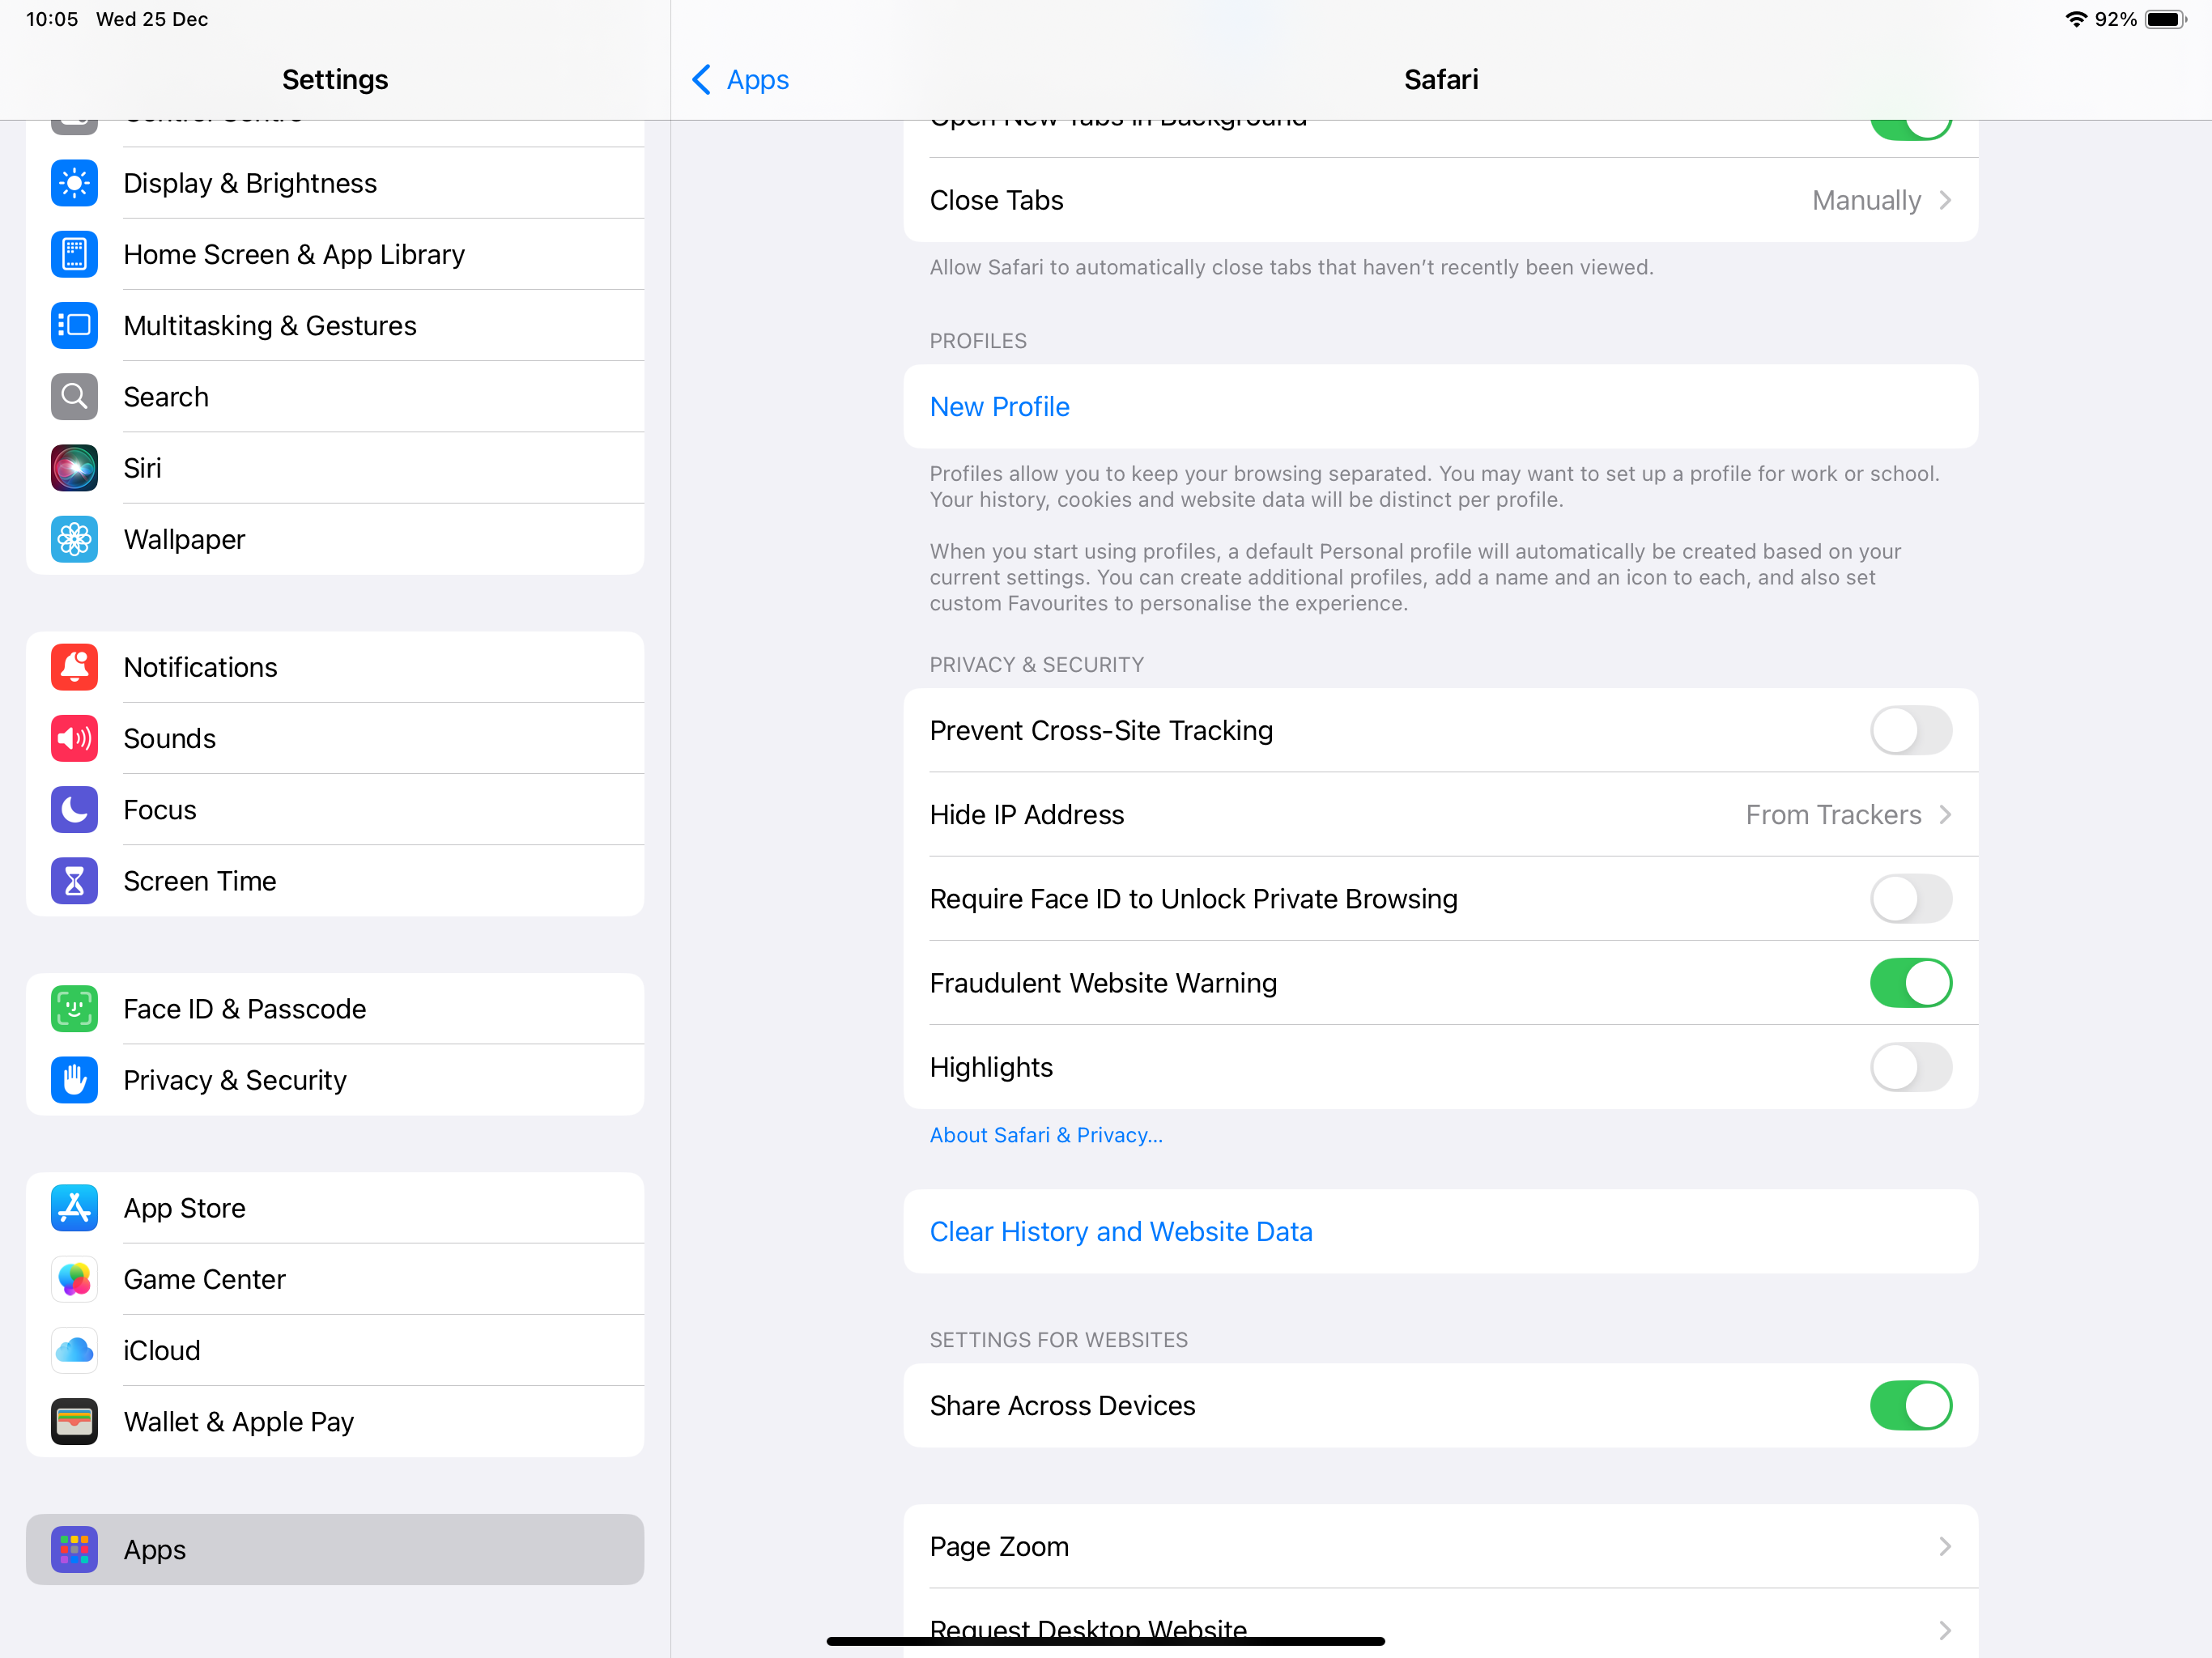Tap the Focus moon icon

pos(74,810)
